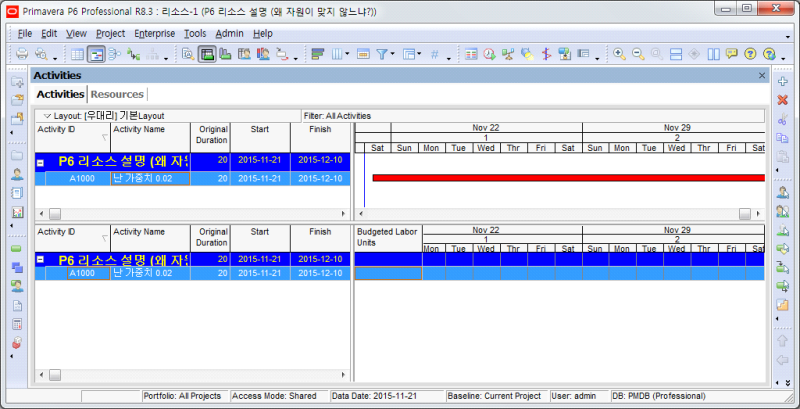This screenshot has width=800, height=409.
Task: Select the Activities tab
Action: (60, 94)
